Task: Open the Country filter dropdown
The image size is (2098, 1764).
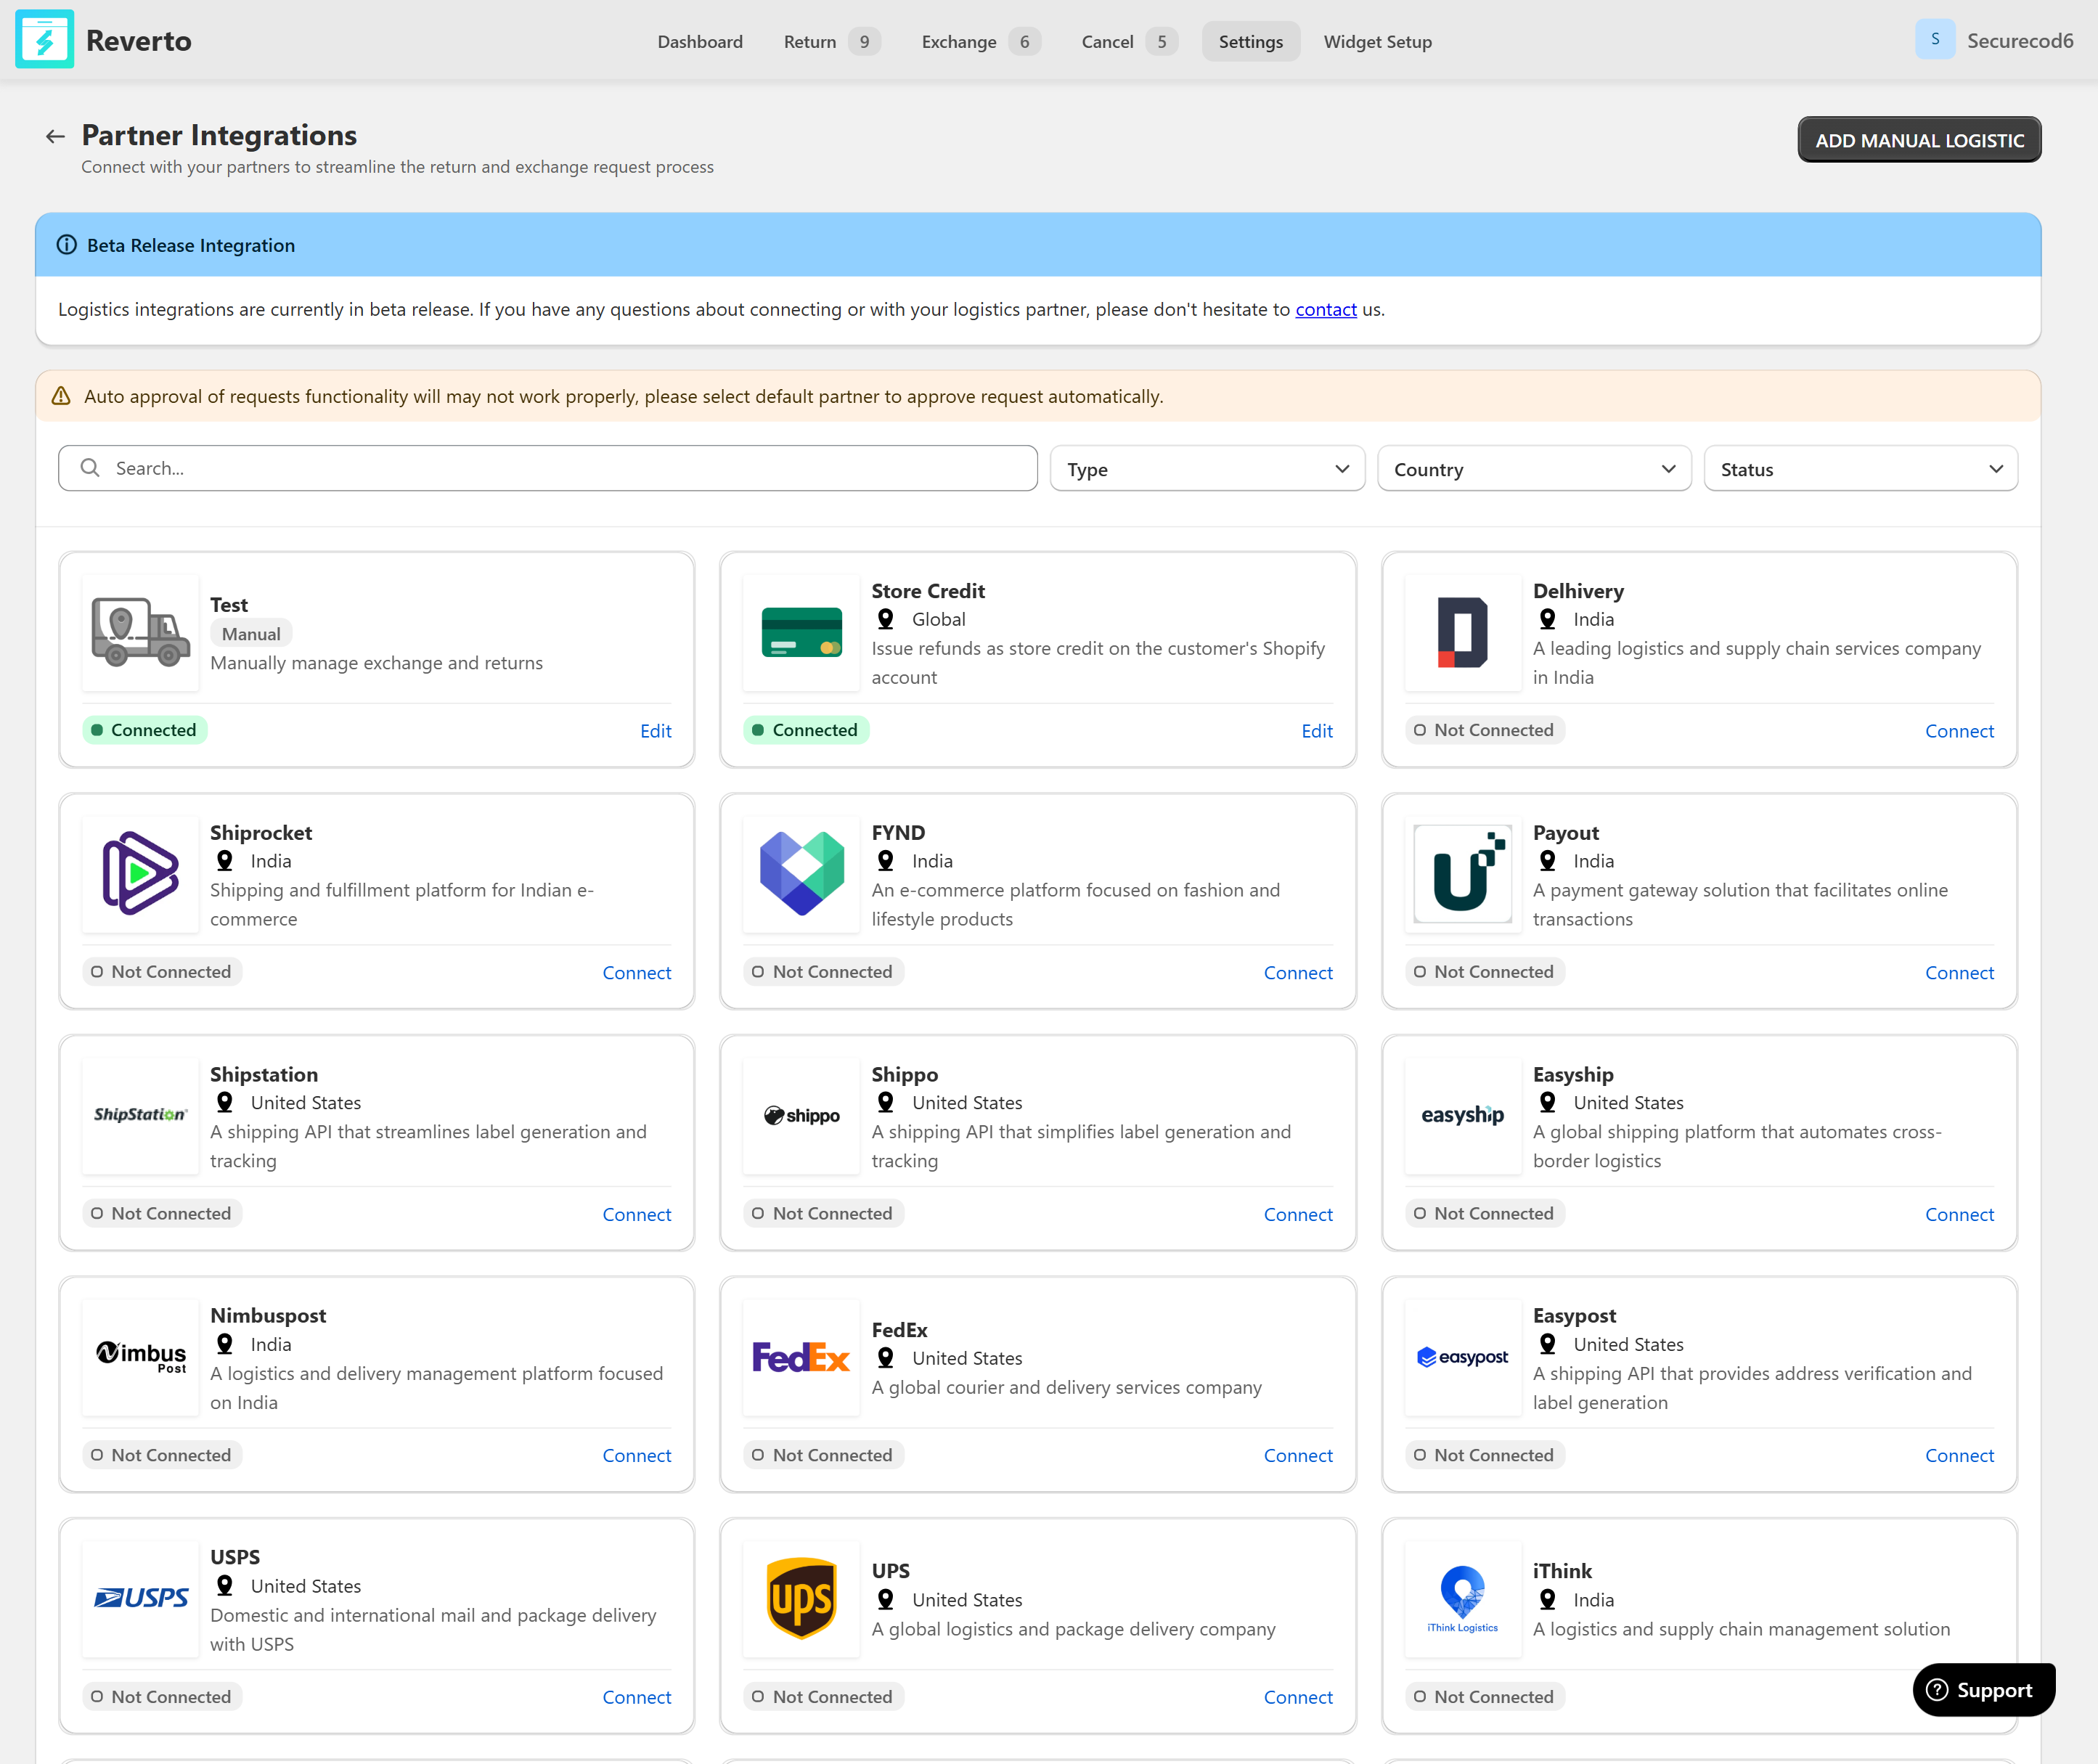Action: click(1534, 469)
